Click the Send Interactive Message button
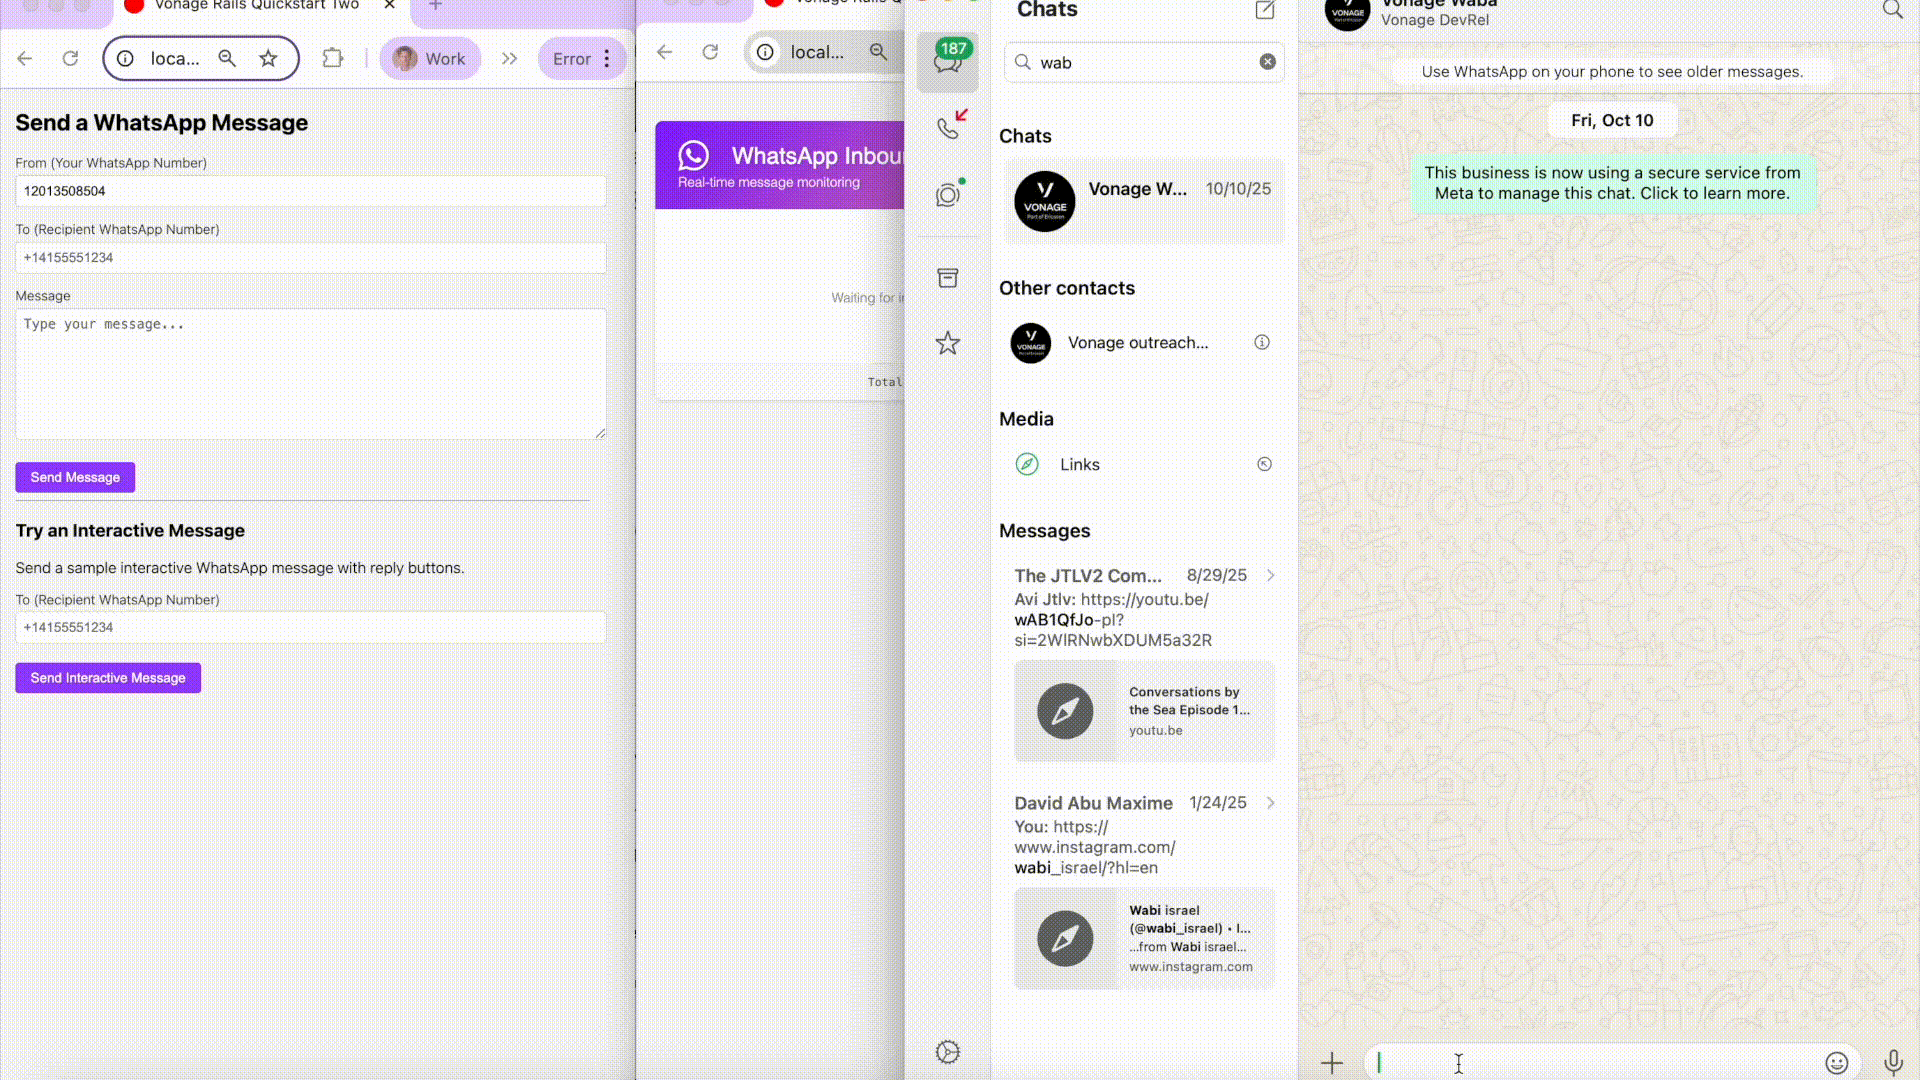Viewport: 1920px width, 1080px height. 107,677
